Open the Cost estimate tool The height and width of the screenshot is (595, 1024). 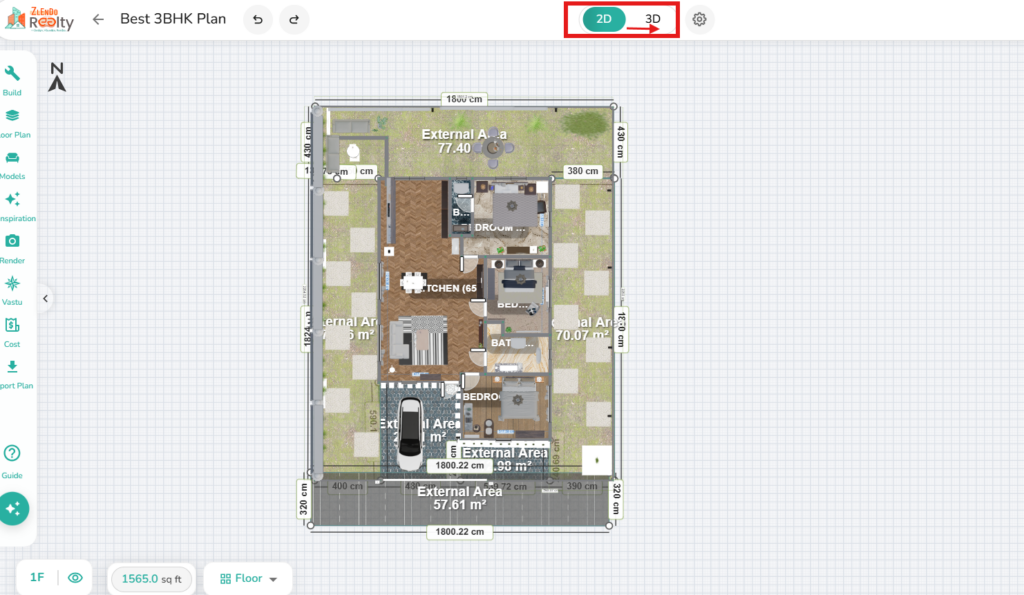[13, 326]
